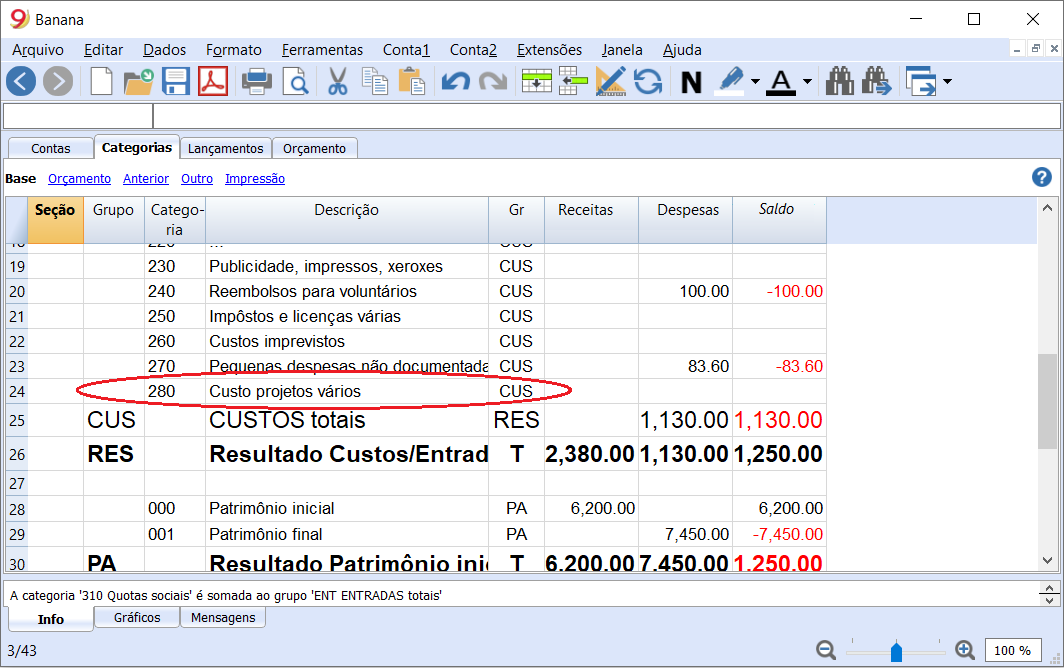This screenshot has height=668, width=1064.
Task: Open the Ferramentas menu
Action: click(322, 50)
